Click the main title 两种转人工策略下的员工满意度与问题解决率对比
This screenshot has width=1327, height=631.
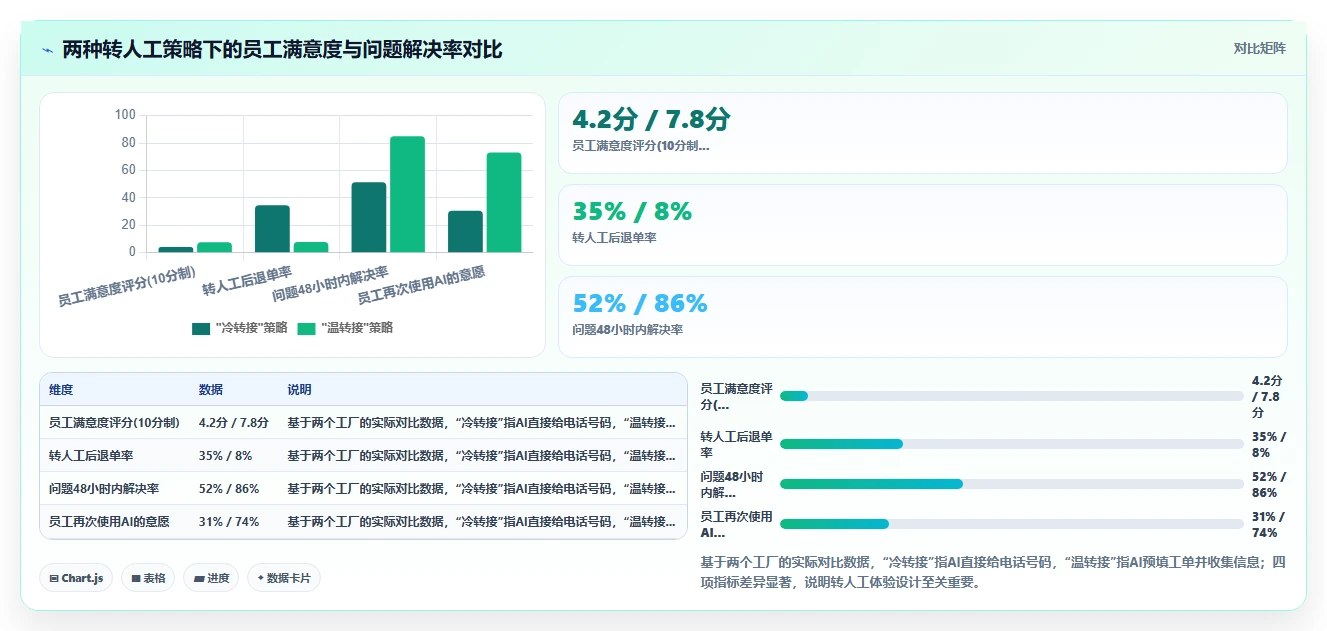pos(282,49)
